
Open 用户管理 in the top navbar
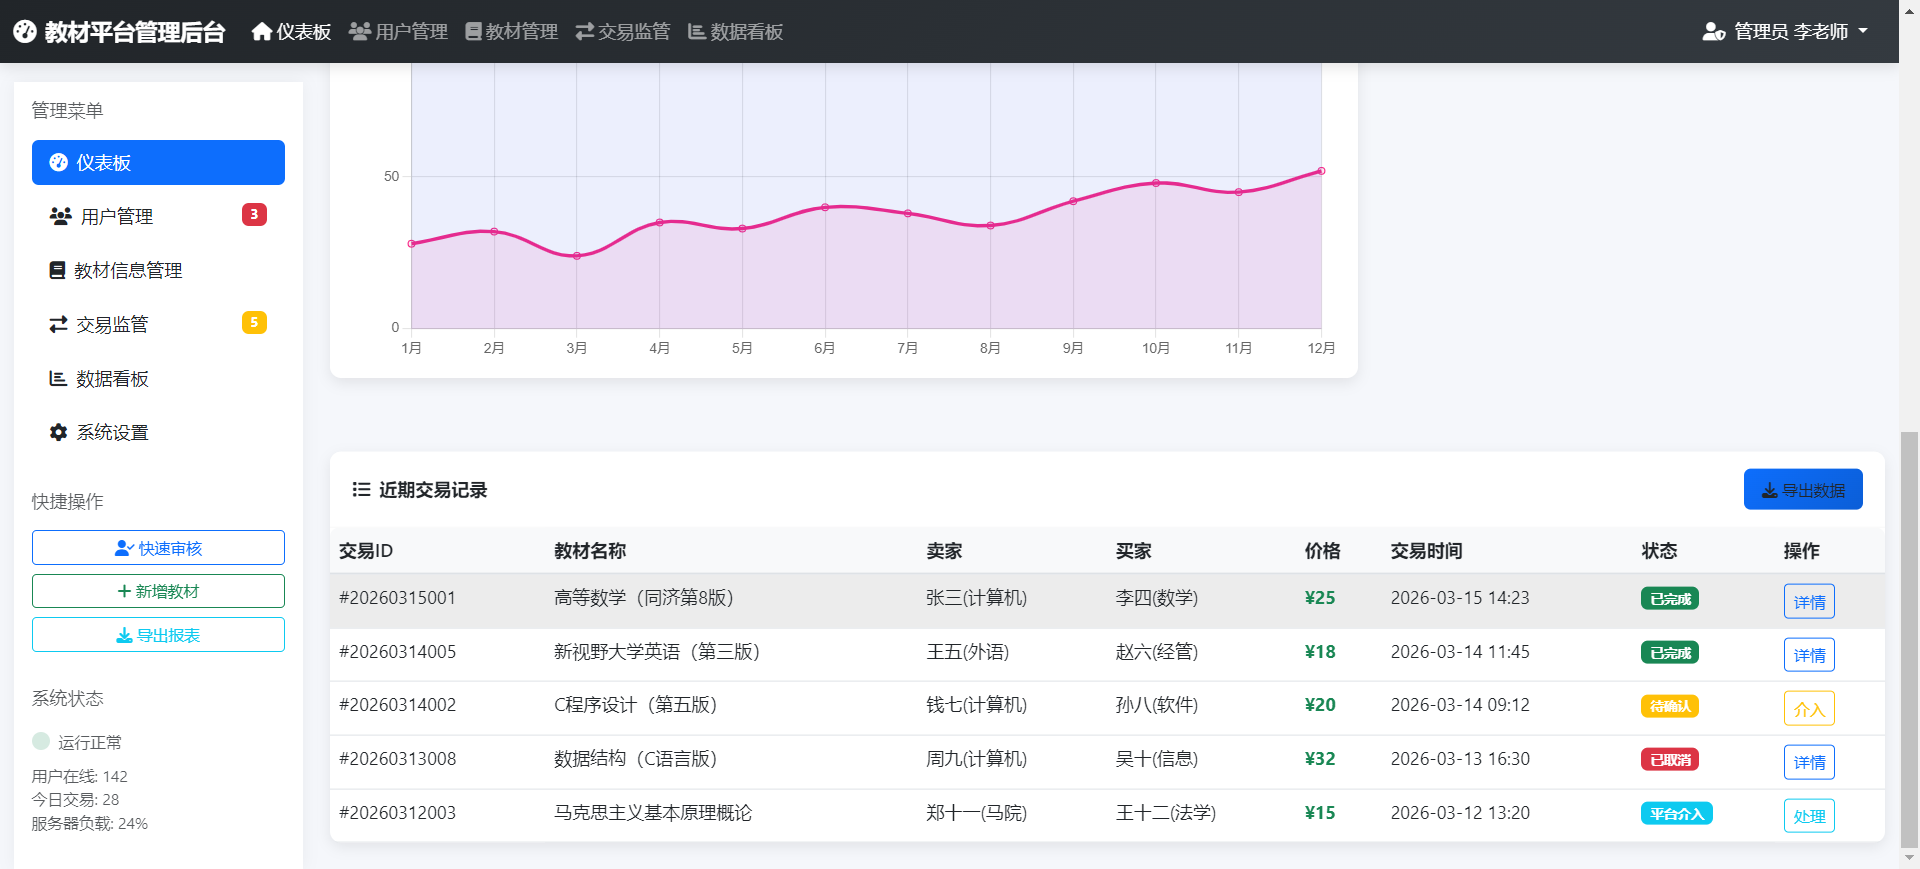(x=398, y=32)
